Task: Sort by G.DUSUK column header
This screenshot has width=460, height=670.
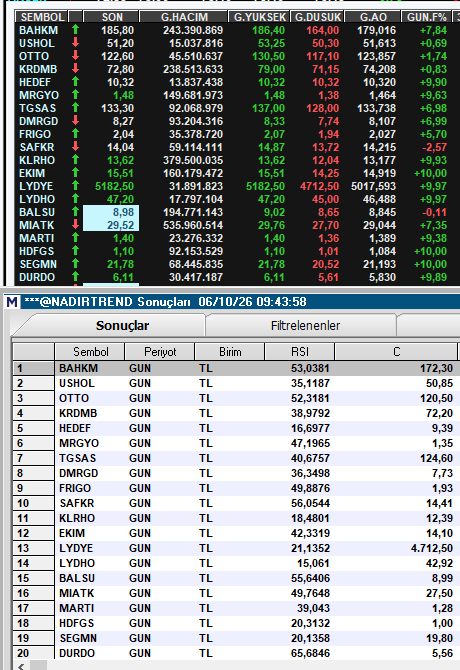Action: (317, 17)
